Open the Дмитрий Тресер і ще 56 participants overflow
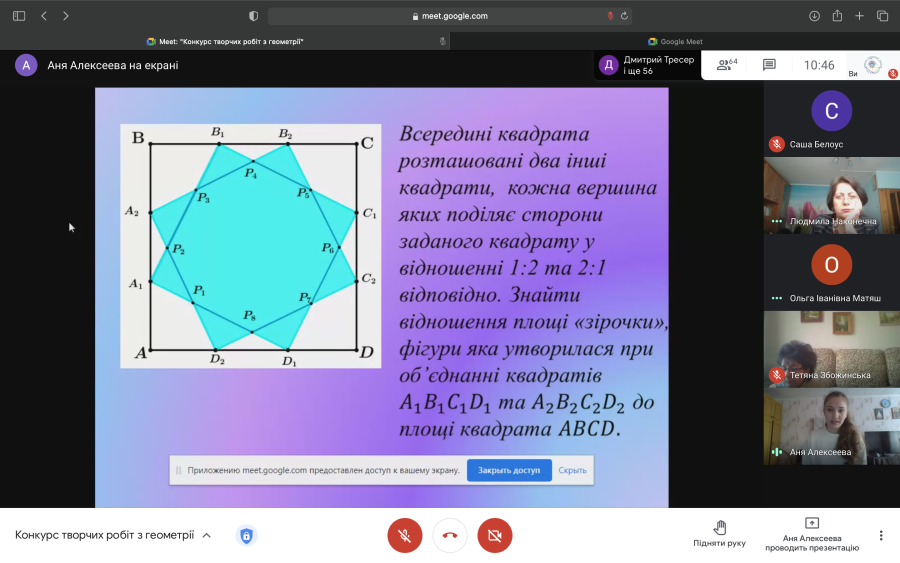 [x=647, y=65]
